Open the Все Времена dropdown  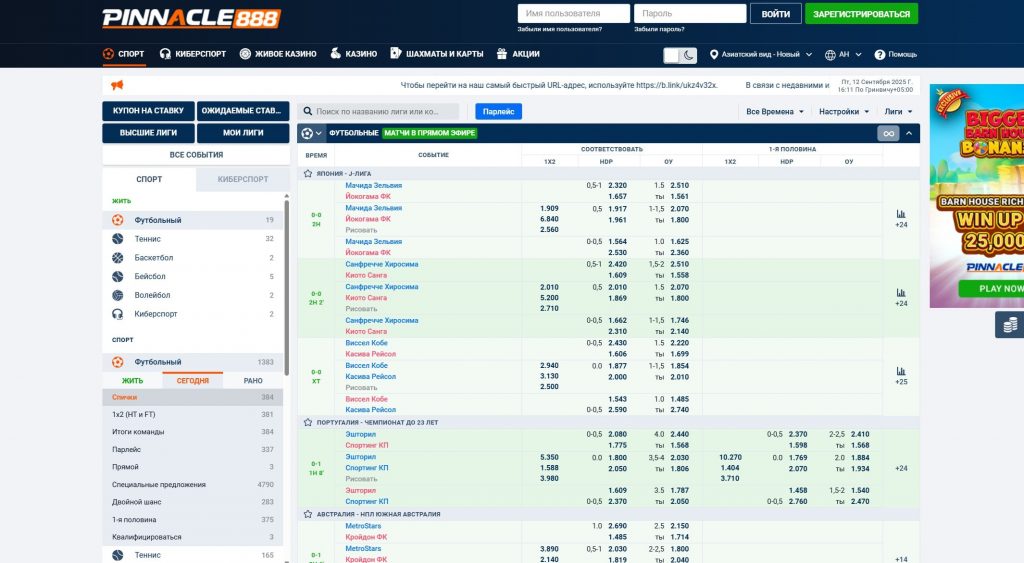point(775,112)
